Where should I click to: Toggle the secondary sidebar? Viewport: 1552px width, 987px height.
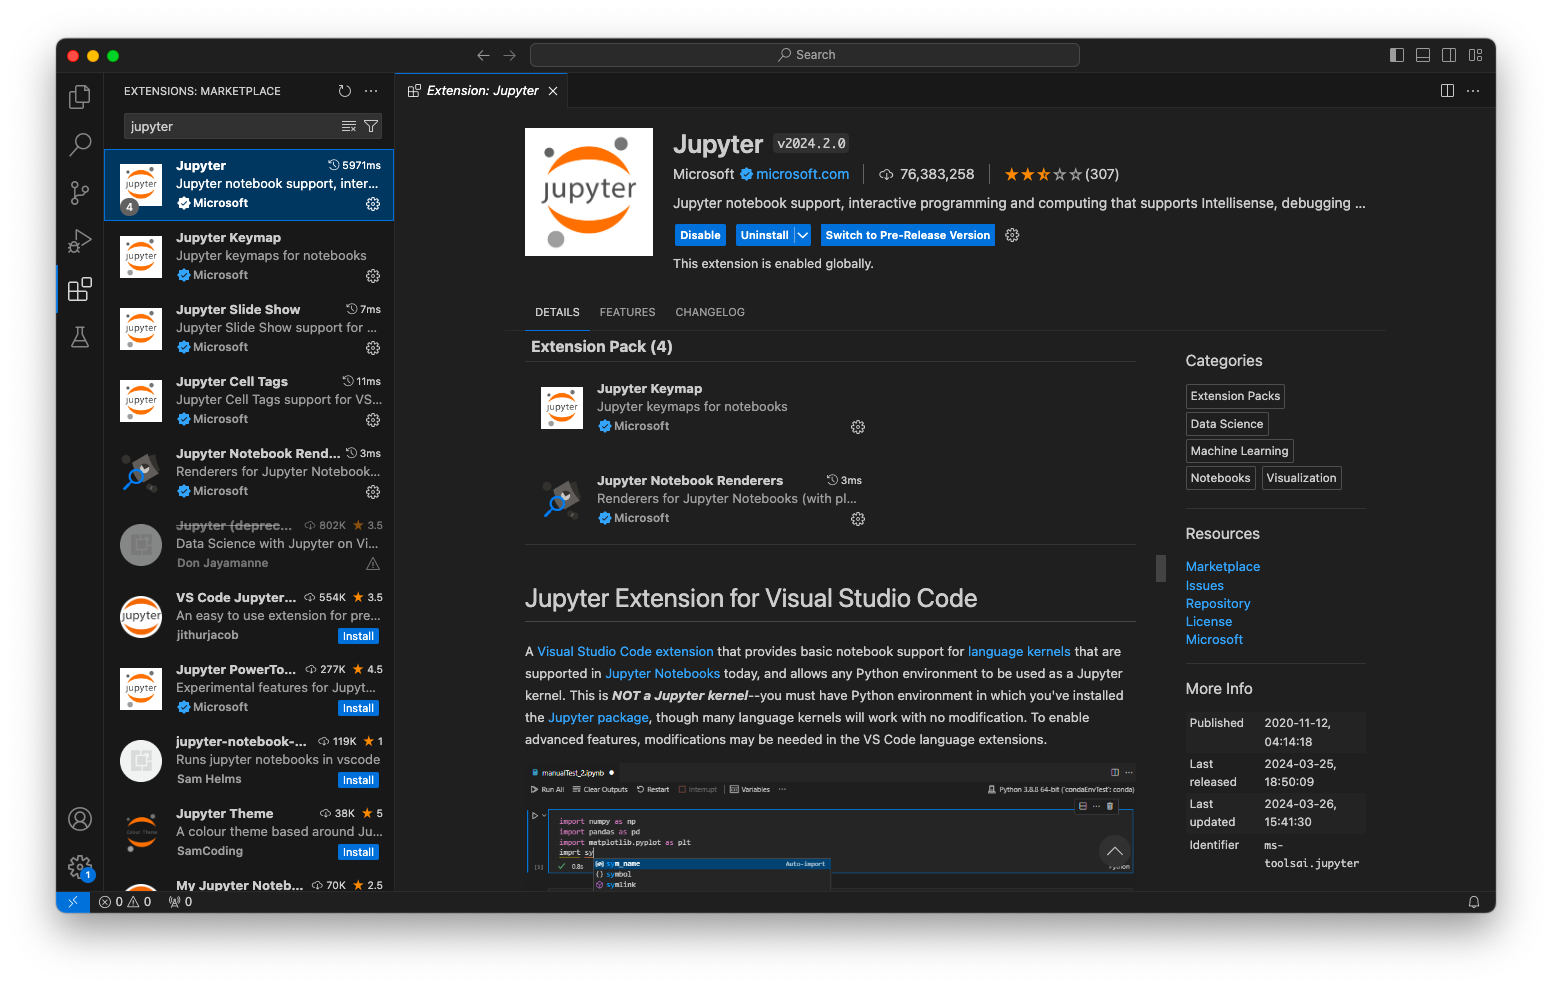pos(1449,55)
